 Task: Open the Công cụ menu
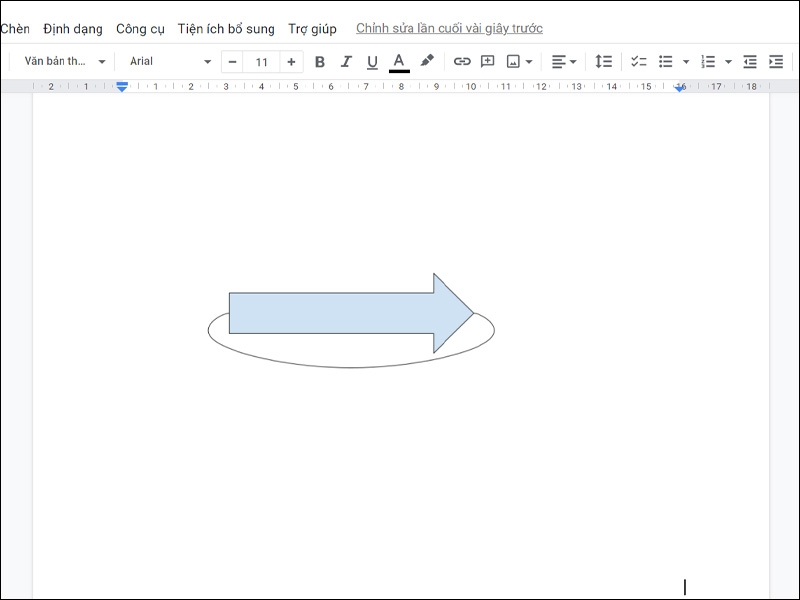click(x=140, y=29)
